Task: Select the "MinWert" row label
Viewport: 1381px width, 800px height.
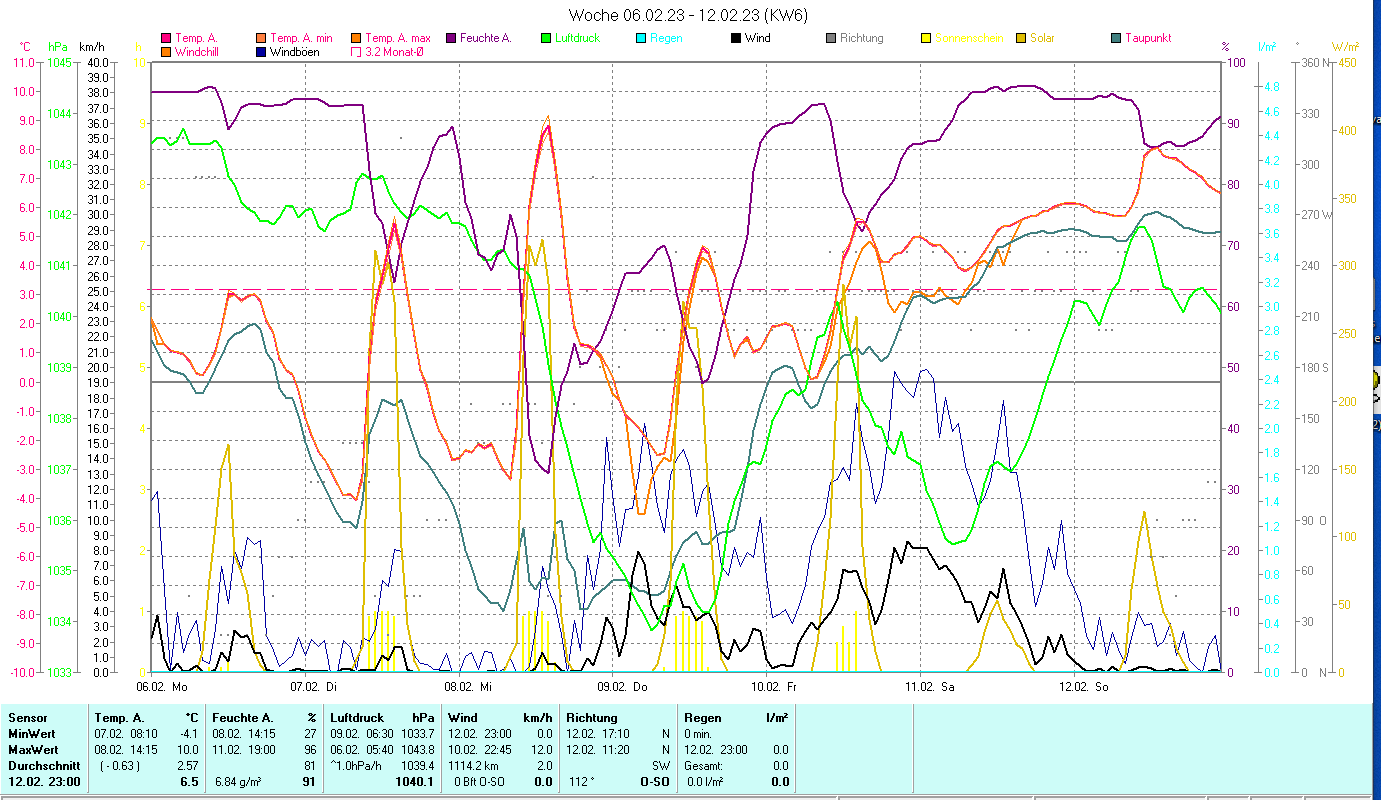Action: point(30,734)
